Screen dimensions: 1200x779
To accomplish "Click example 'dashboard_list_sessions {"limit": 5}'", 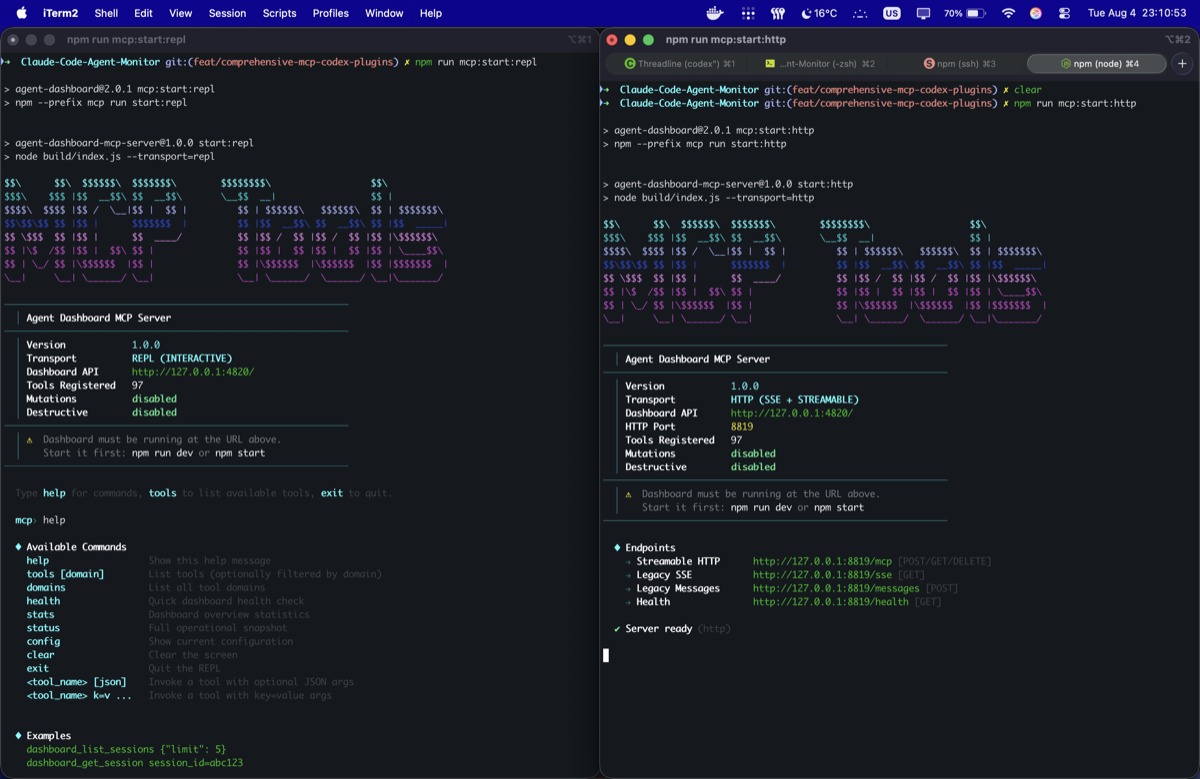I will point(126,749).
